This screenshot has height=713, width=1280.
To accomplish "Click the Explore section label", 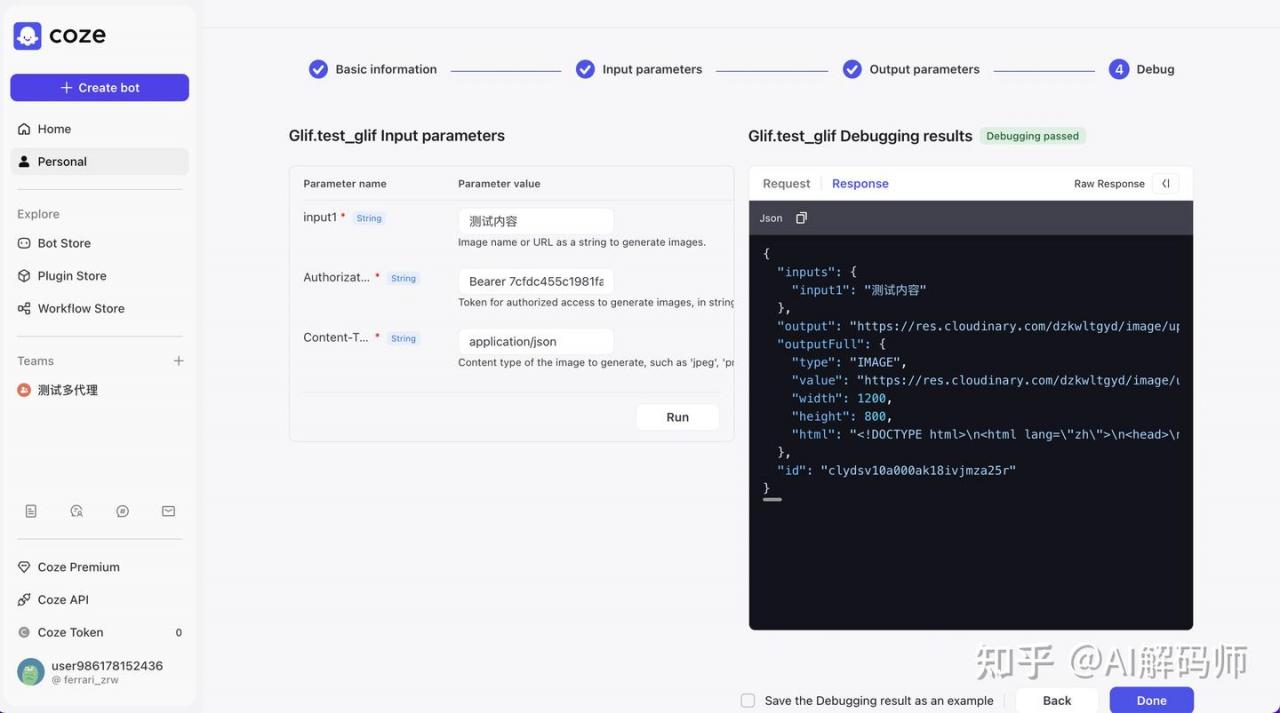I will pos(38,214).
